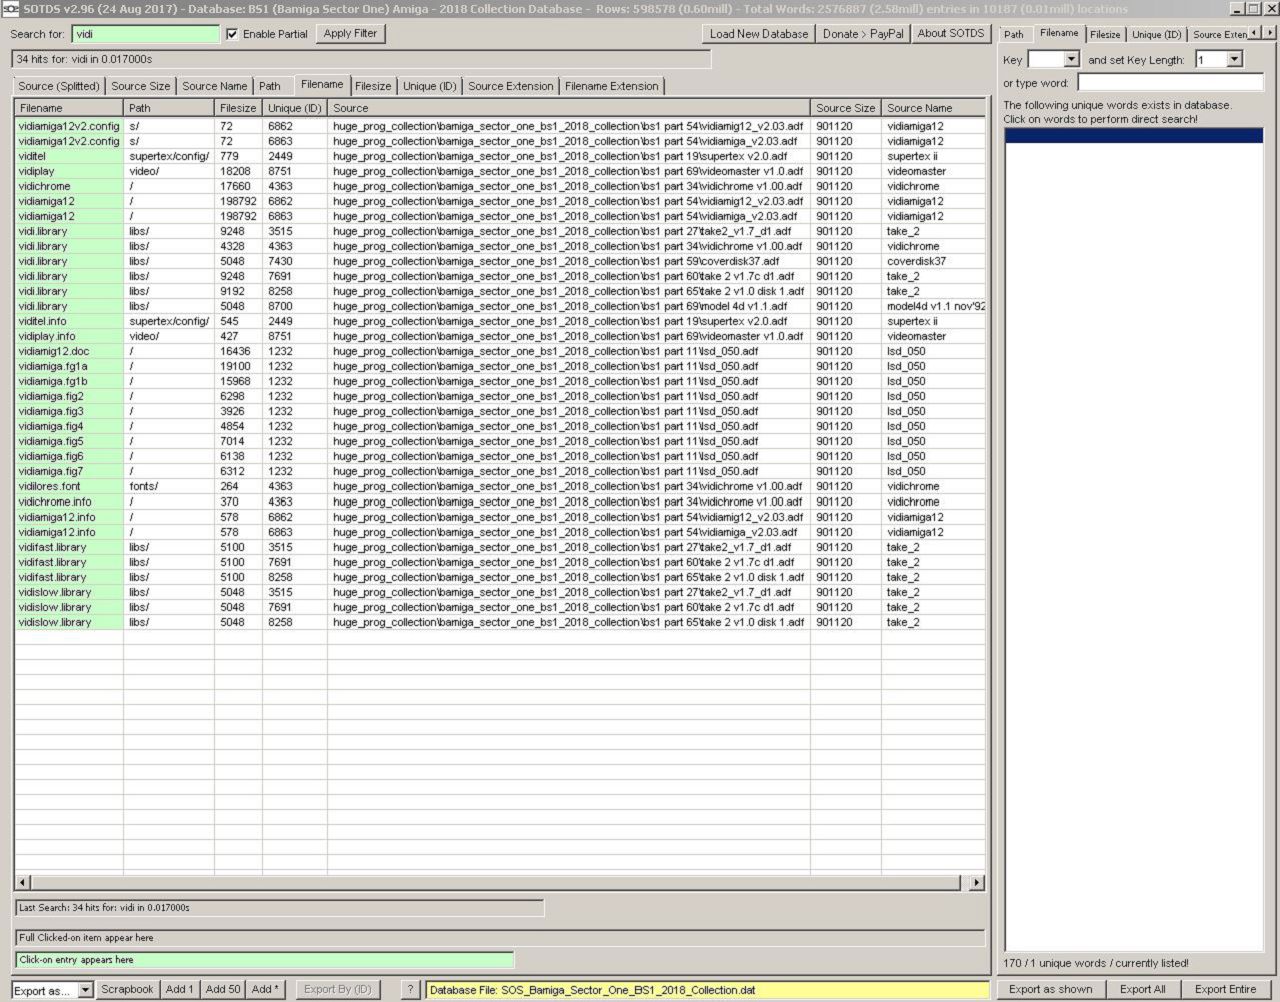Click the results scrollbar right arrow

976,883
